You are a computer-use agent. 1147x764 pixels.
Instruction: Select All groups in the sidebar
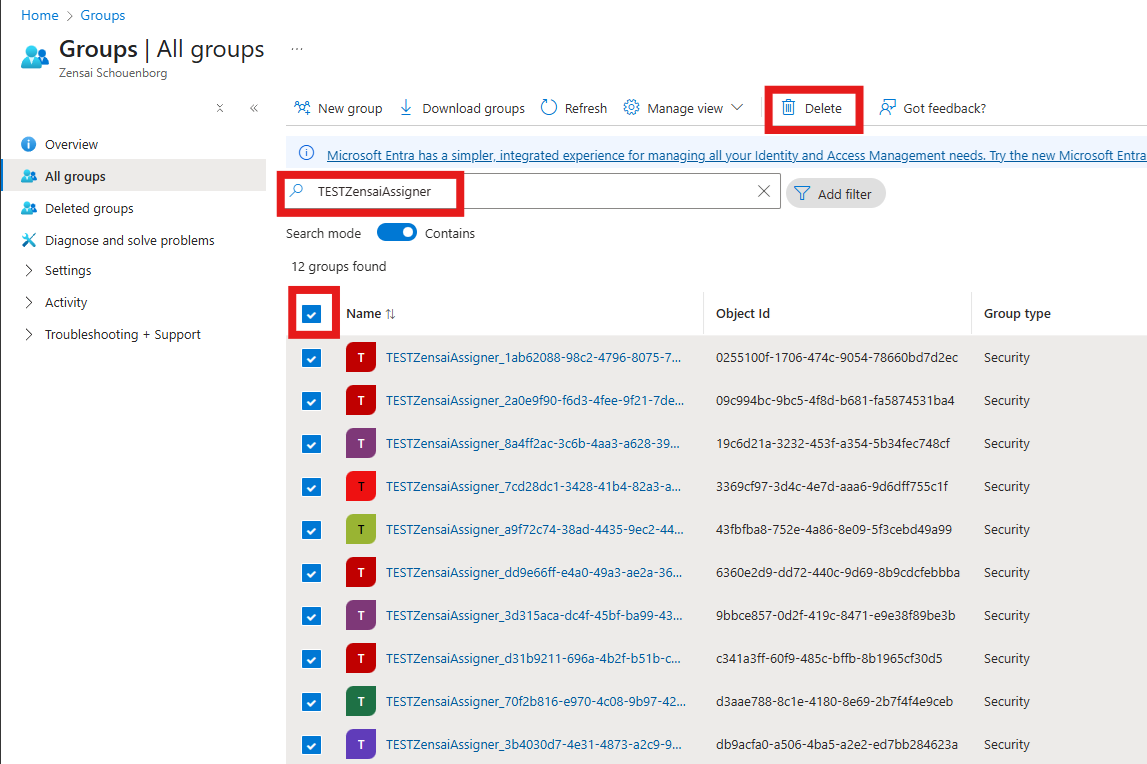coord(134,176)
